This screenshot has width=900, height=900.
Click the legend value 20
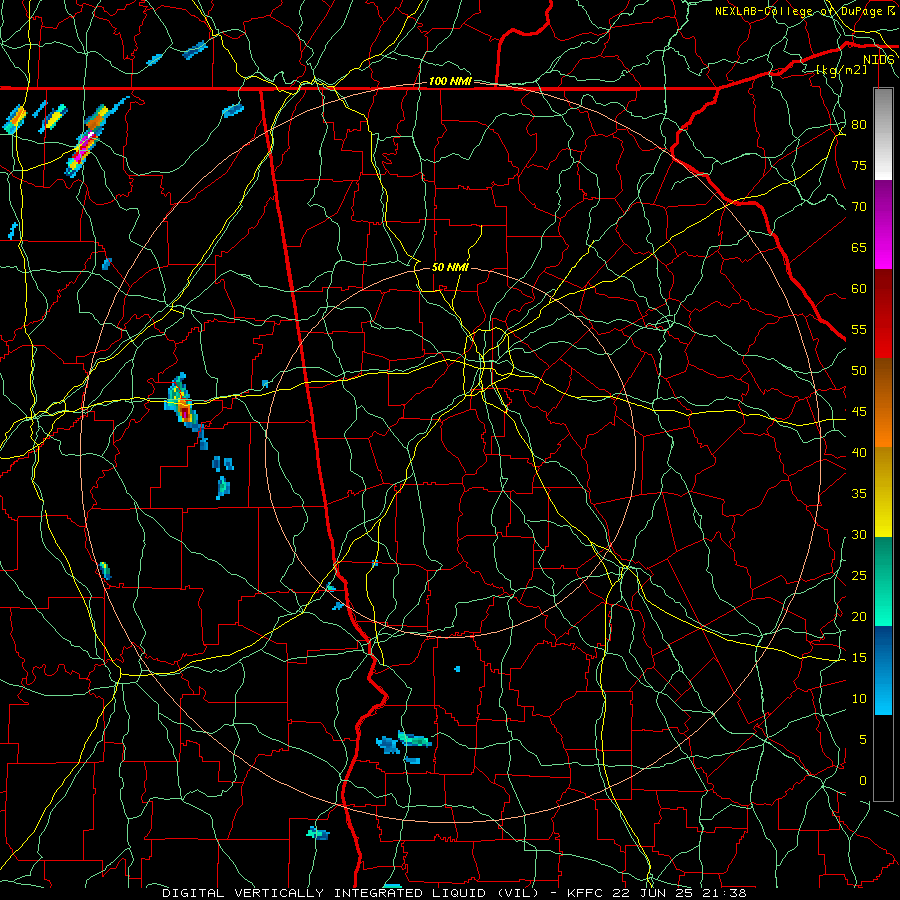pos(859,616)
